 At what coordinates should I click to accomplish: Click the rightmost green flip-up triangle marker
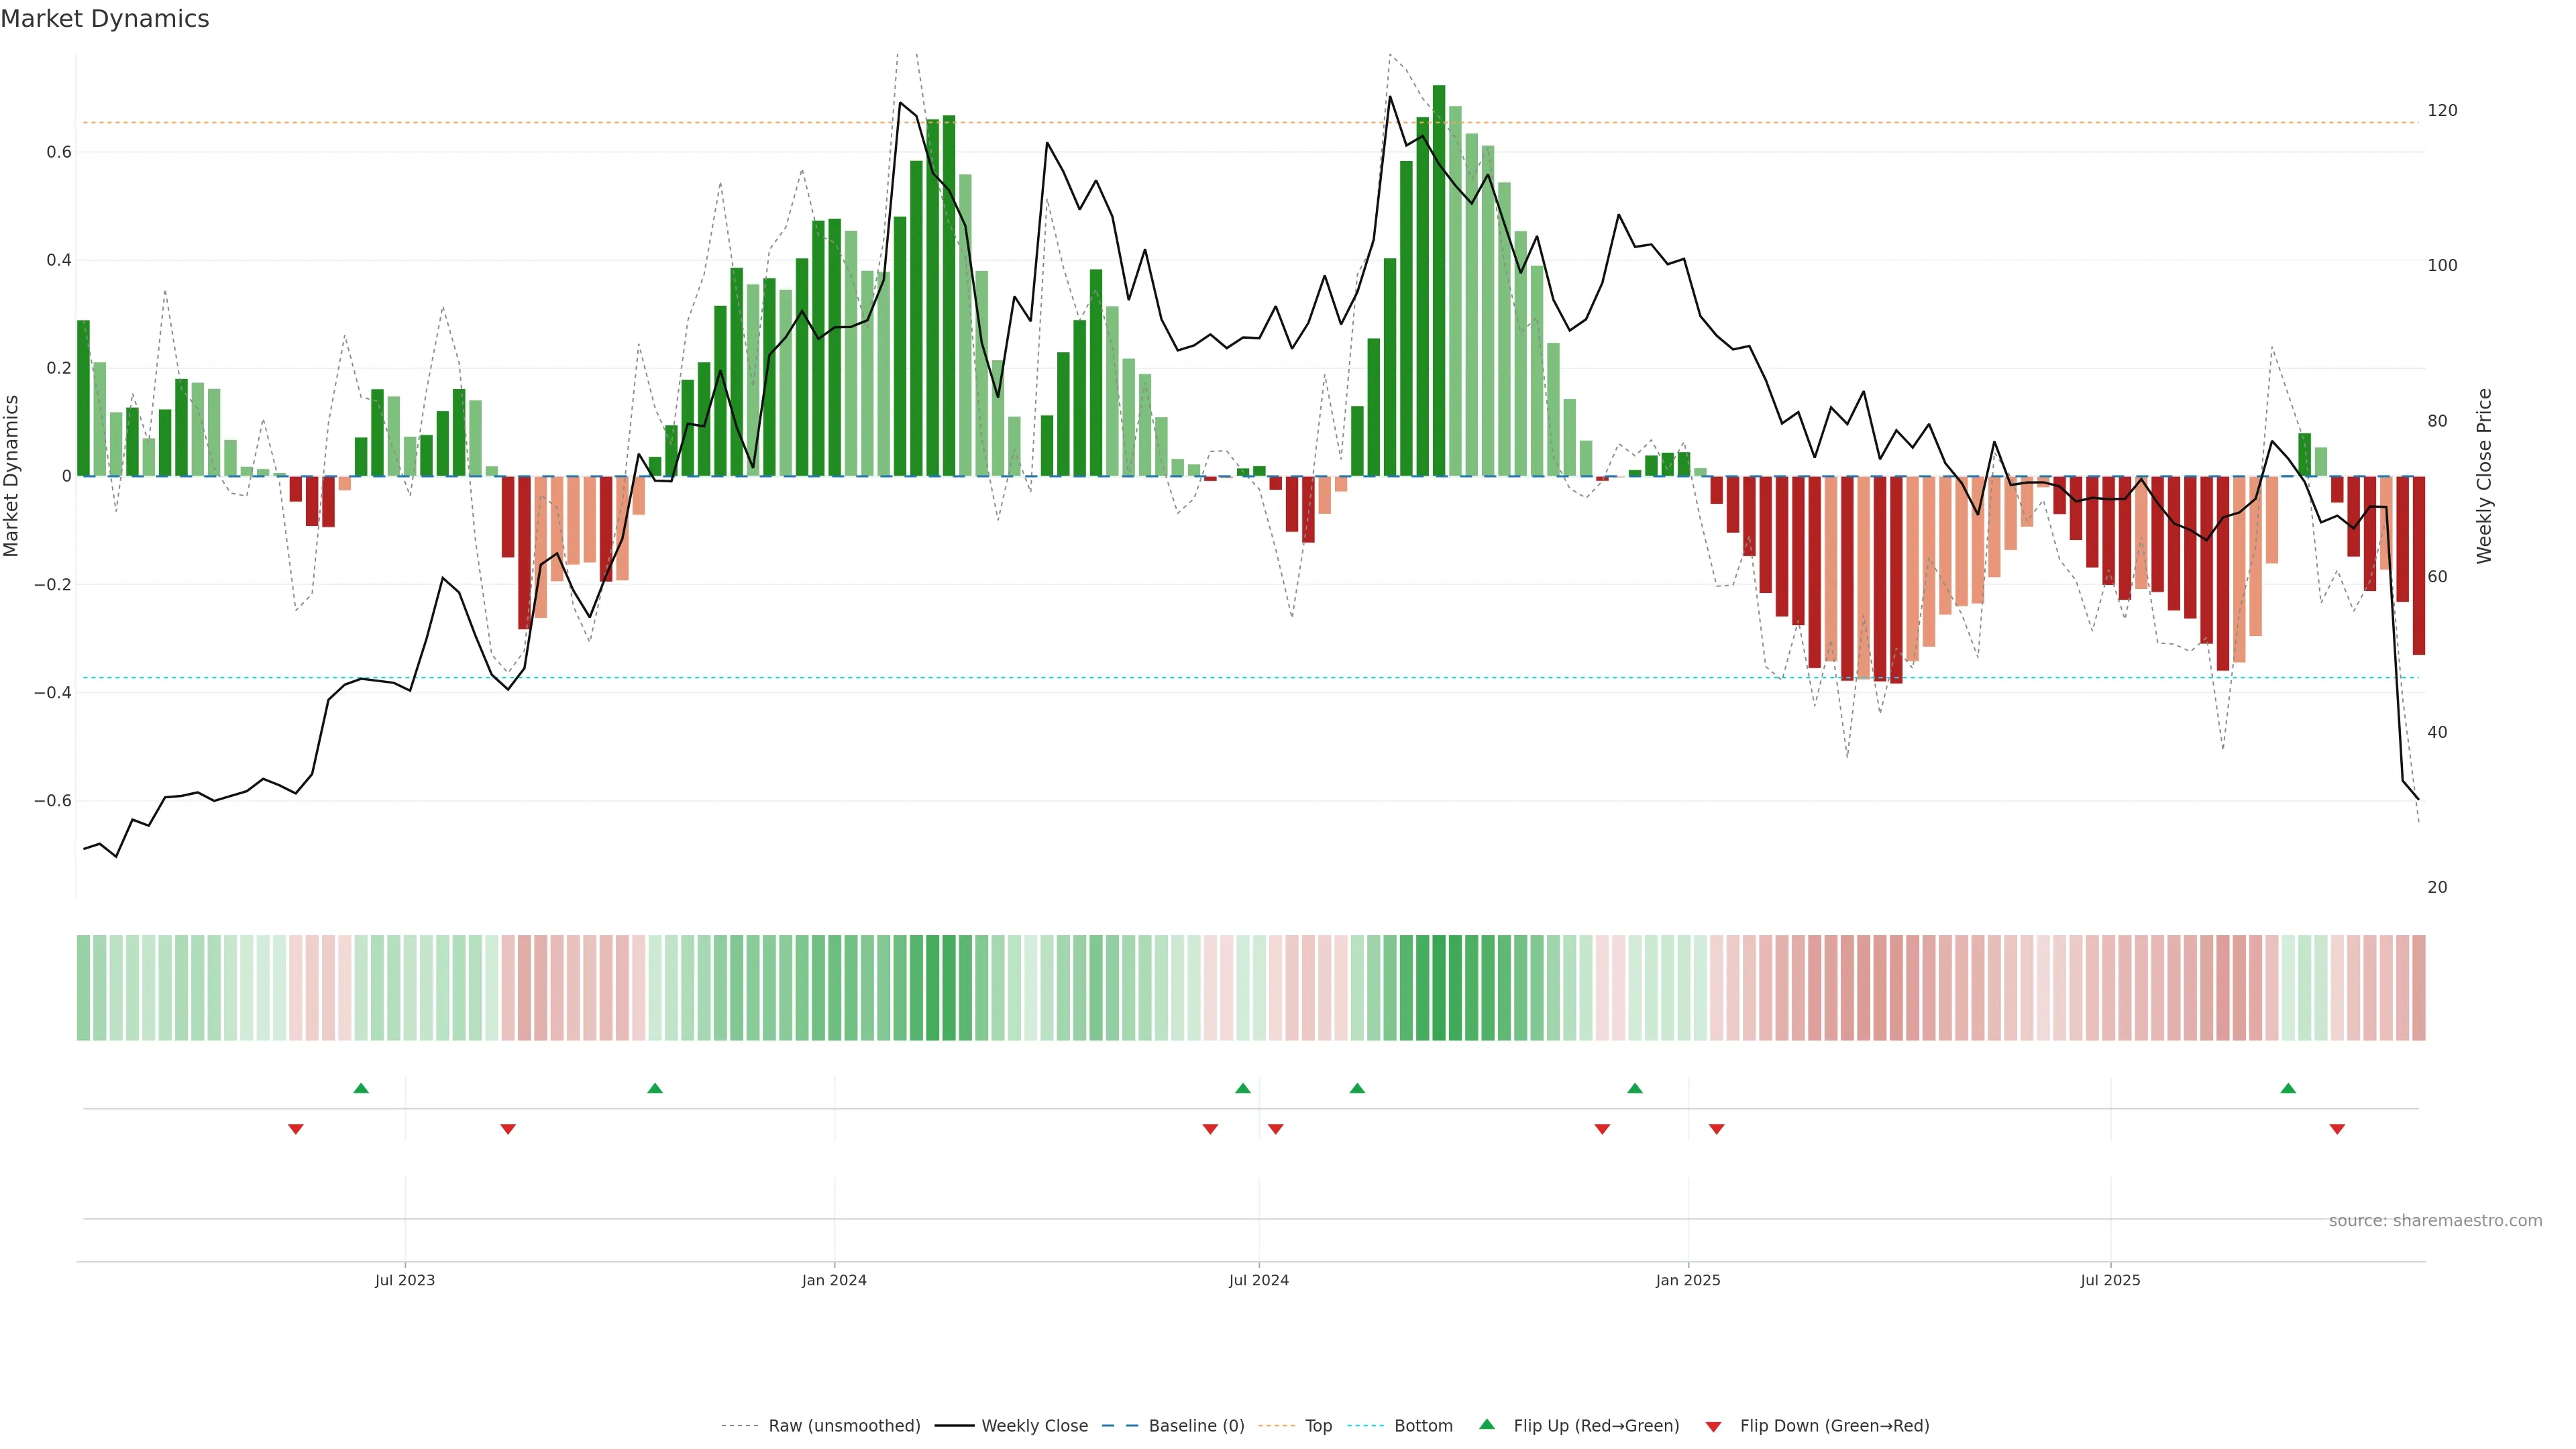[2288, 1088]
